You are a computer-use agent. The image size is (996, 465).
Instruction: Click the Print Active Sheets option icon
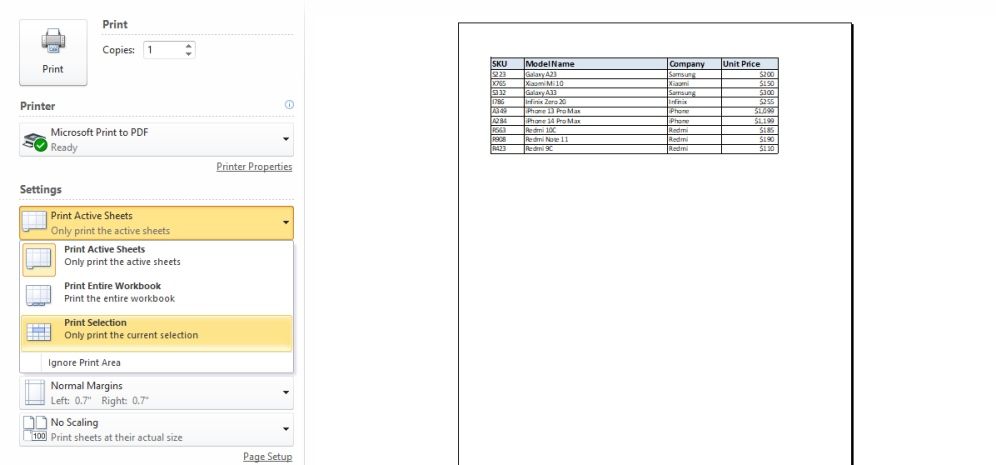(39, 259)
